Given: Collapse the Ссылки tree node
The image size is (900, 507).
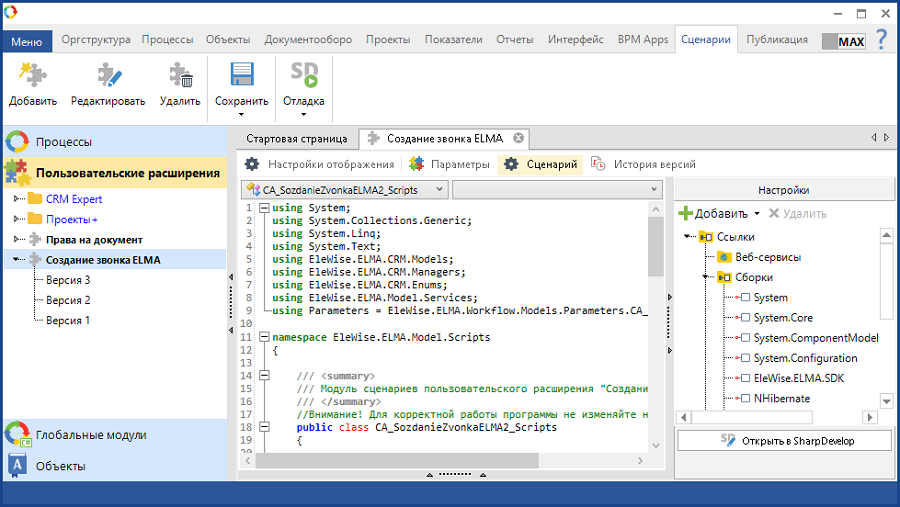Looking at the screenshot, I should pos(688,237).
